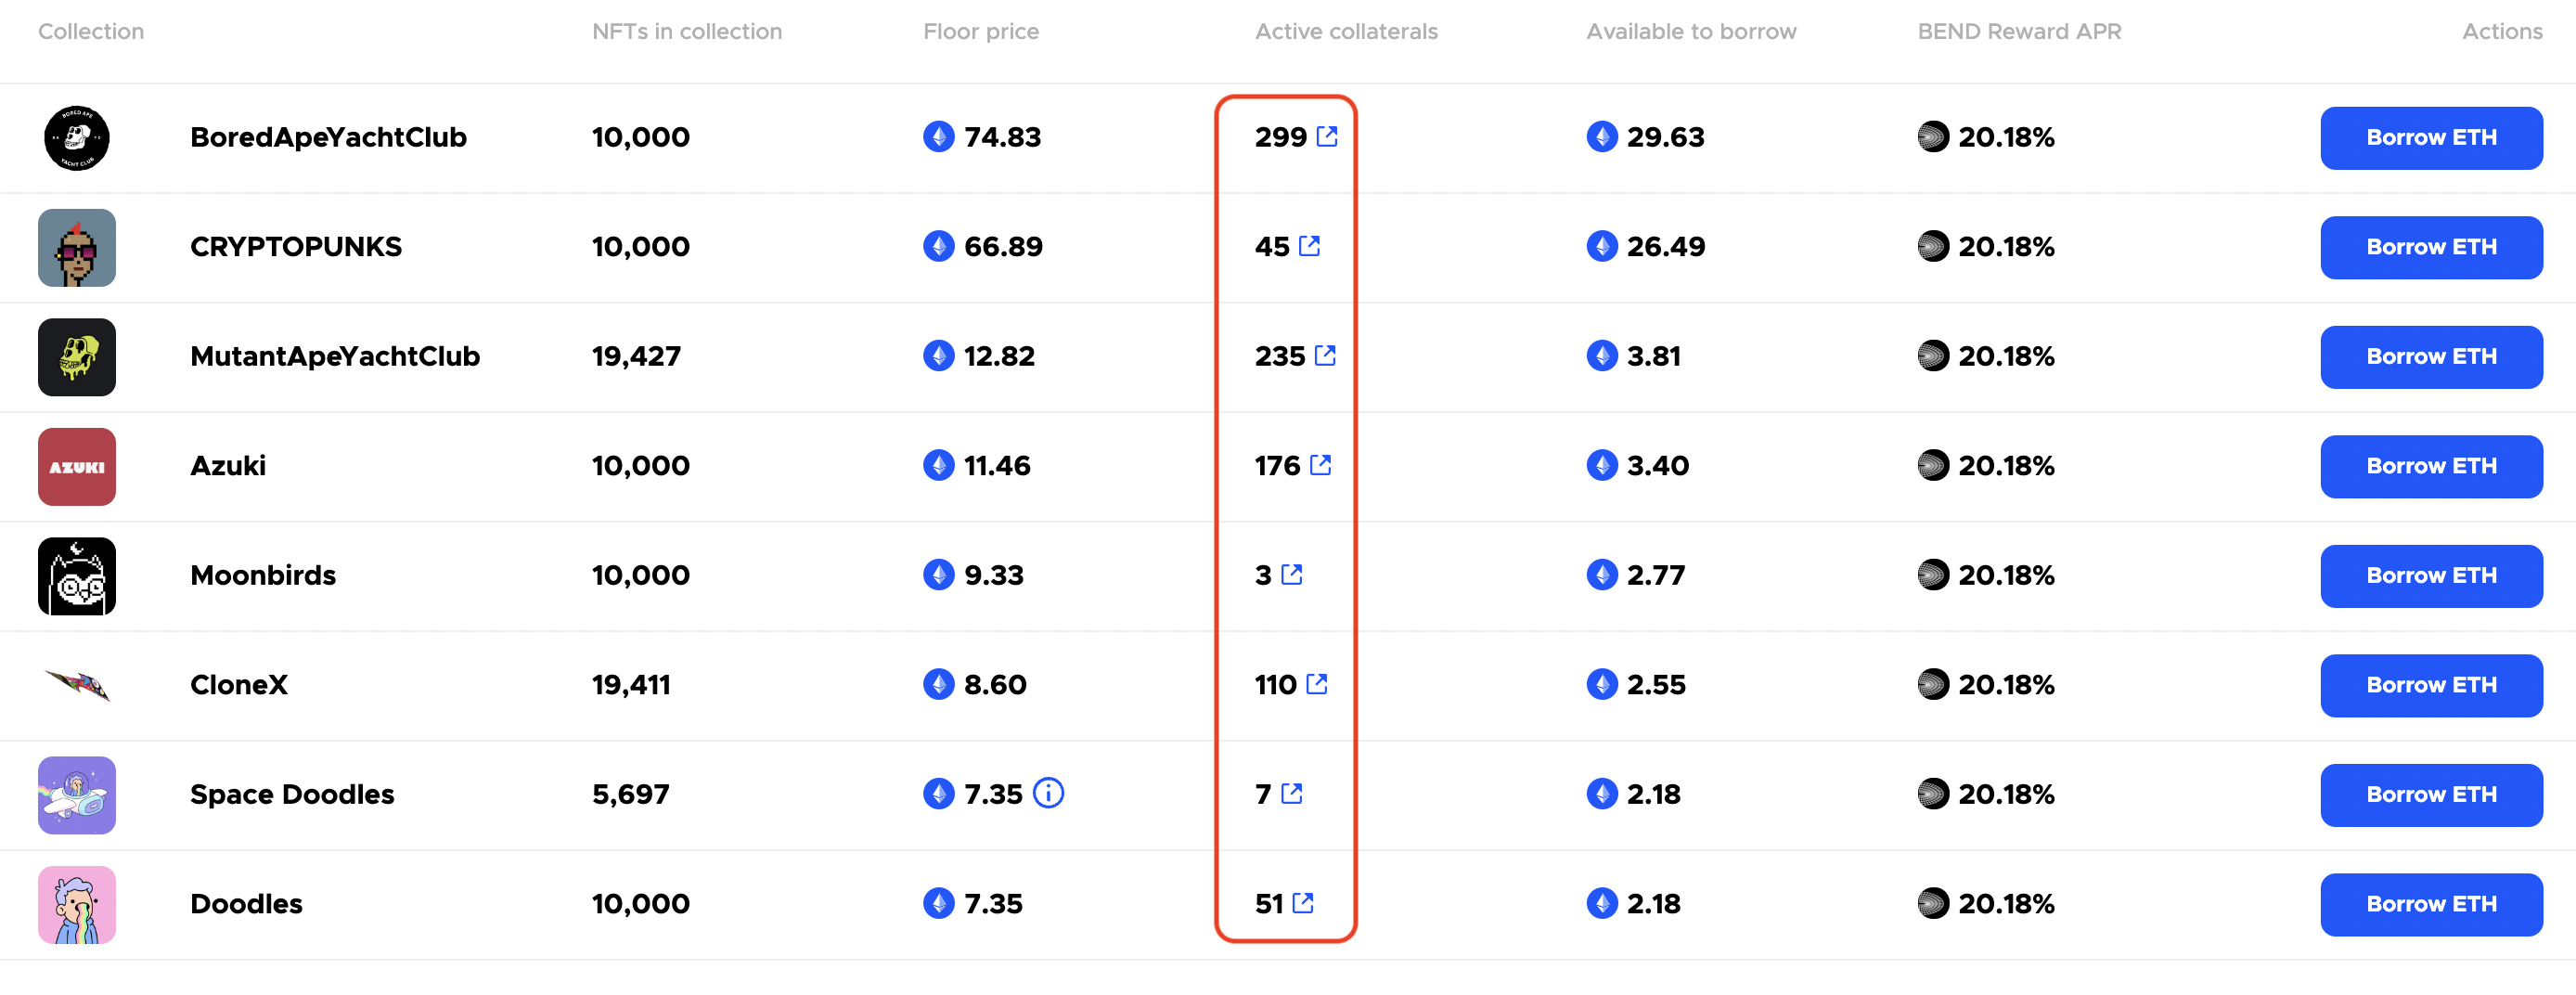Open the CloneX collection name
This screenshot has width=2576, height=995.
[239, 685]
